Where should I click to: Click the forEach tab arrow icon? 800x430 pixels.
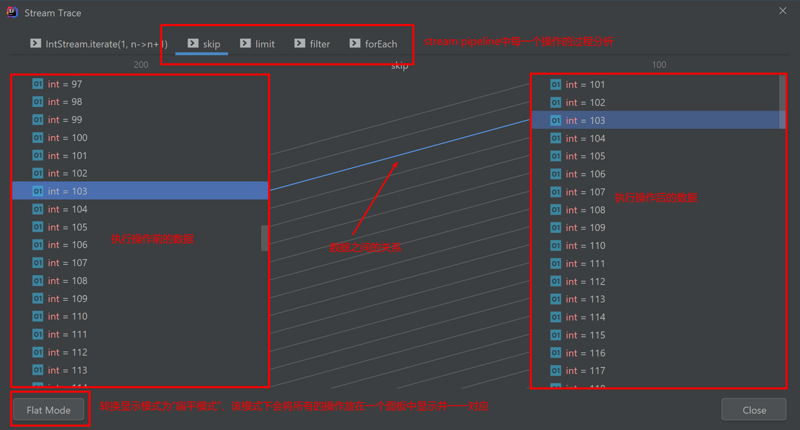(355, 43)
